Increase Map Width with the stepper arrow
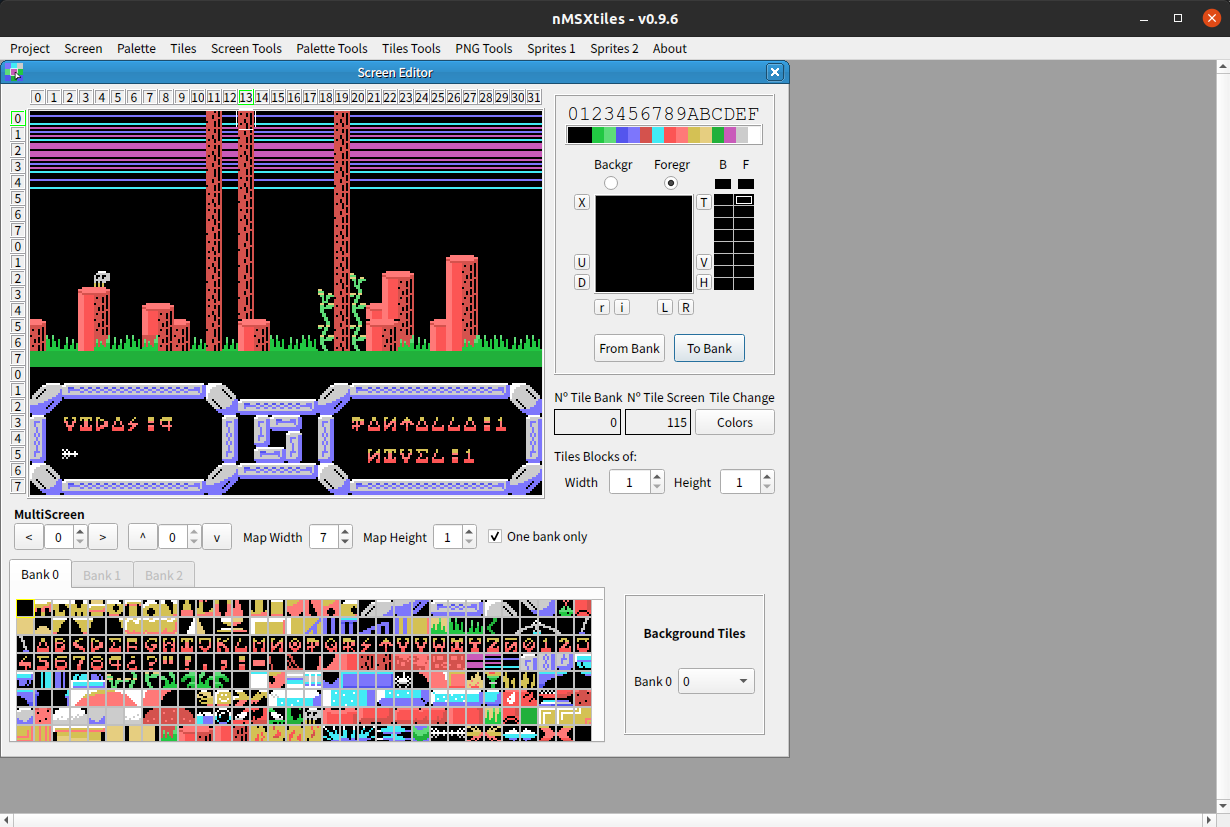The image size is (1230, 827). pos(345,531)
